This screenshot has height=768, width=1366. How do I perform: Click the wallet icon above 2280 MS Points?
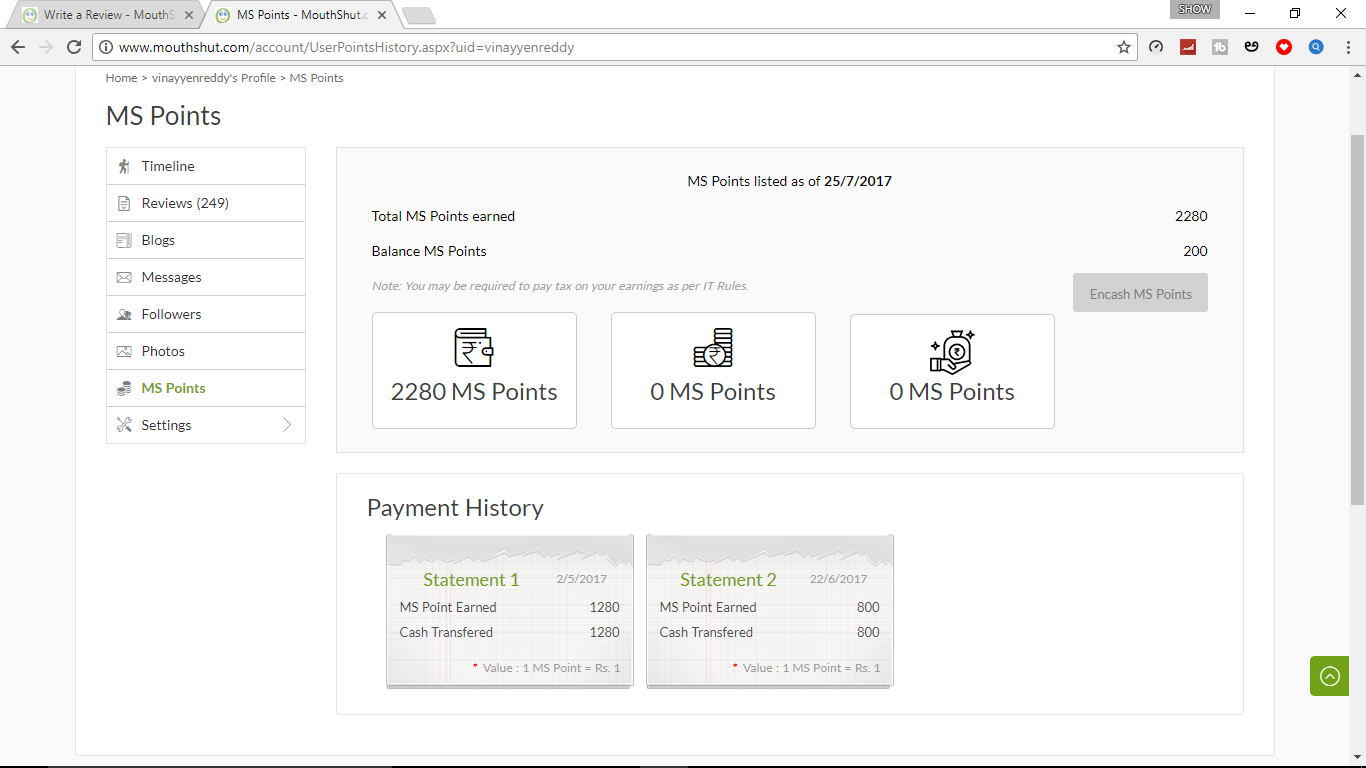point(474,348)
